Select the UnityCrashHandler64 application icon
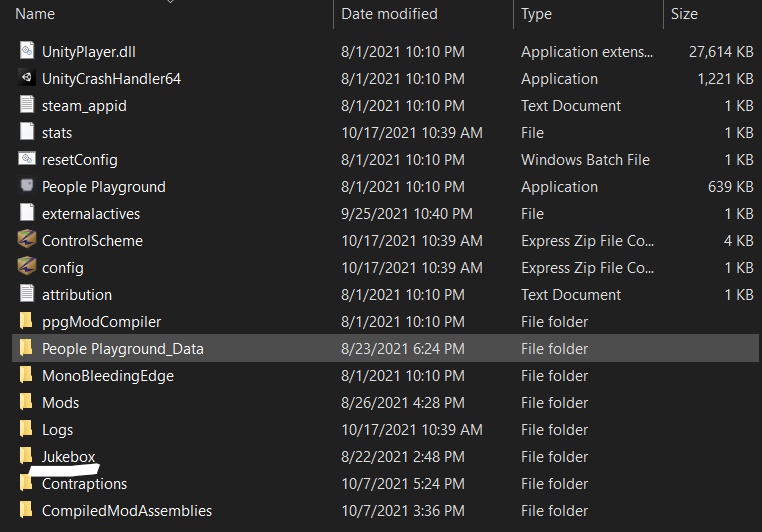This screenshot has height=532, width=762. click(x=27, y=78)
